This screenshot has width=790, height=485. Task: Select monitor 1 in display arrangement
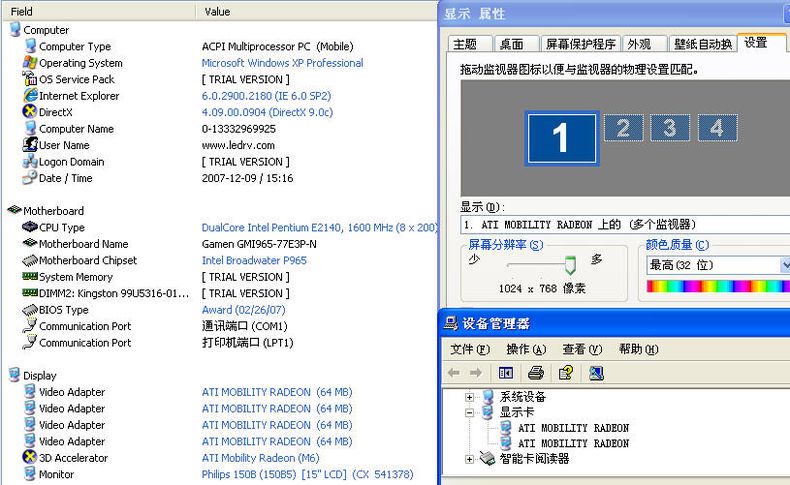tap(562, 137)
